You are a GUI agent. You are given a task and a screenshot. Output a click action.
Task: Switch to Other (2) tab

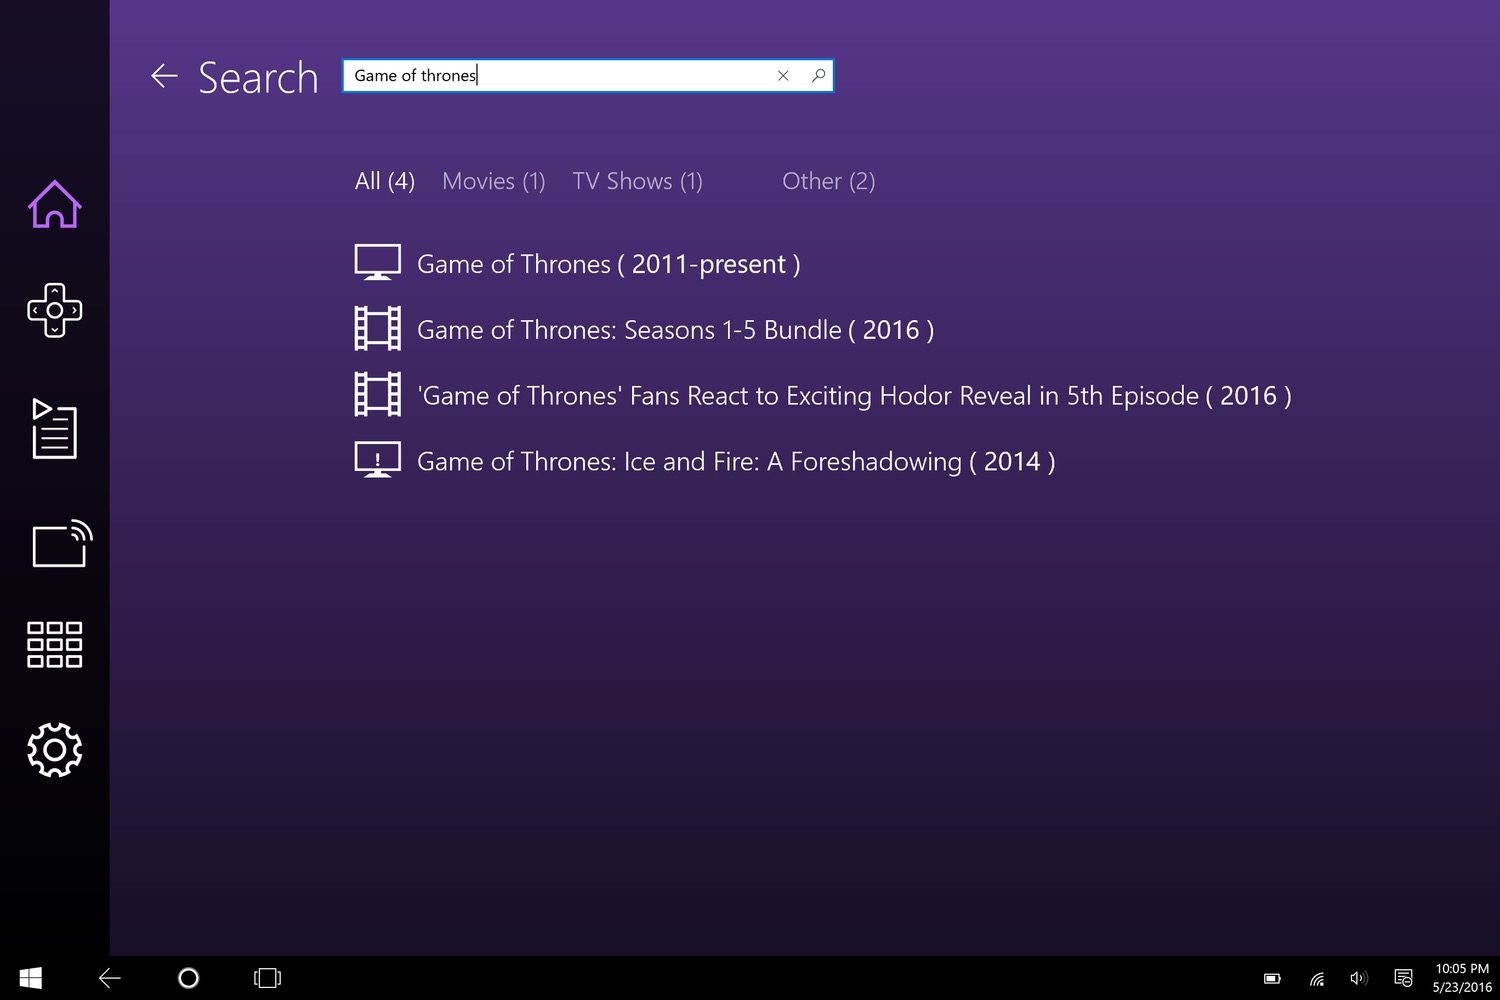pos(829,181)
